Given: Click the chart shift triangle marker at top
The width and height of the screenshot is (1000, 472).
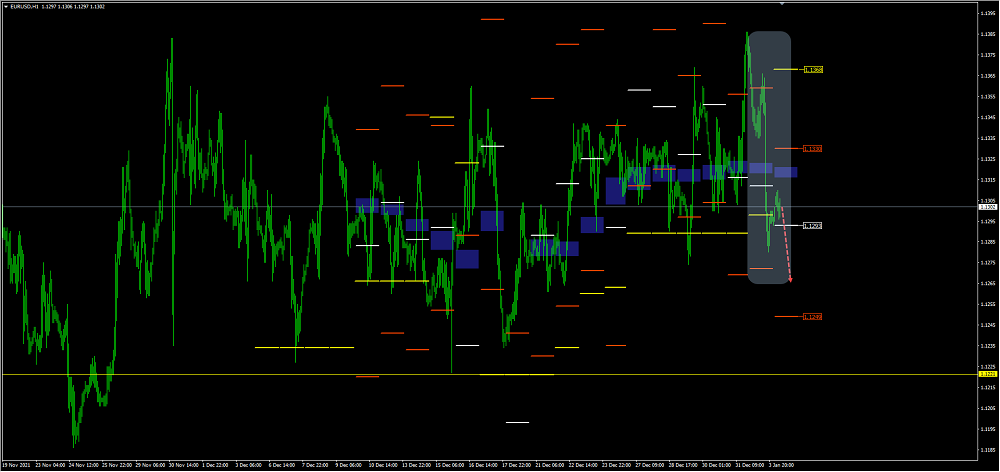Looking at the screenshot, I should pos(781,4).
